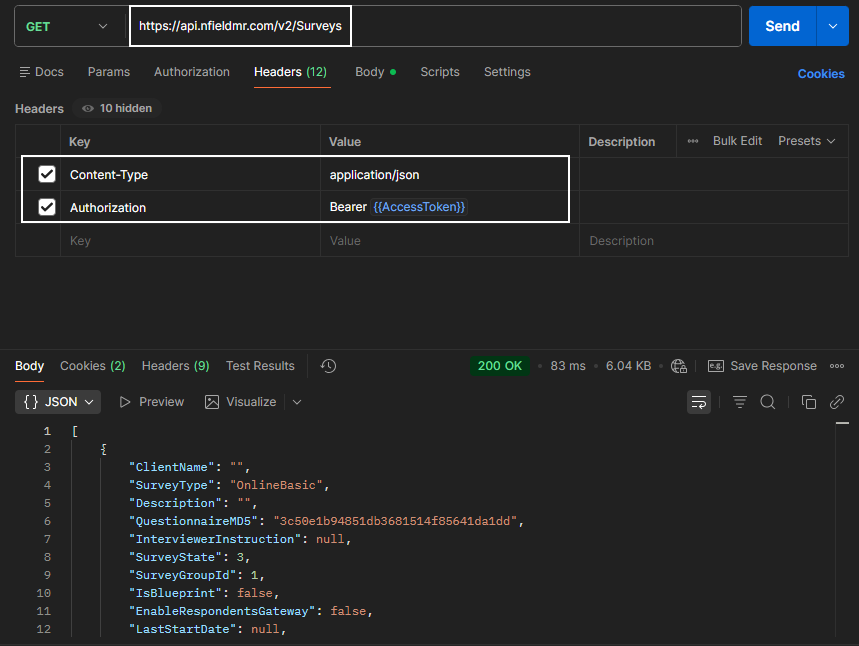Search within the response body
859x646 pixels.
(x=768, y=402)
